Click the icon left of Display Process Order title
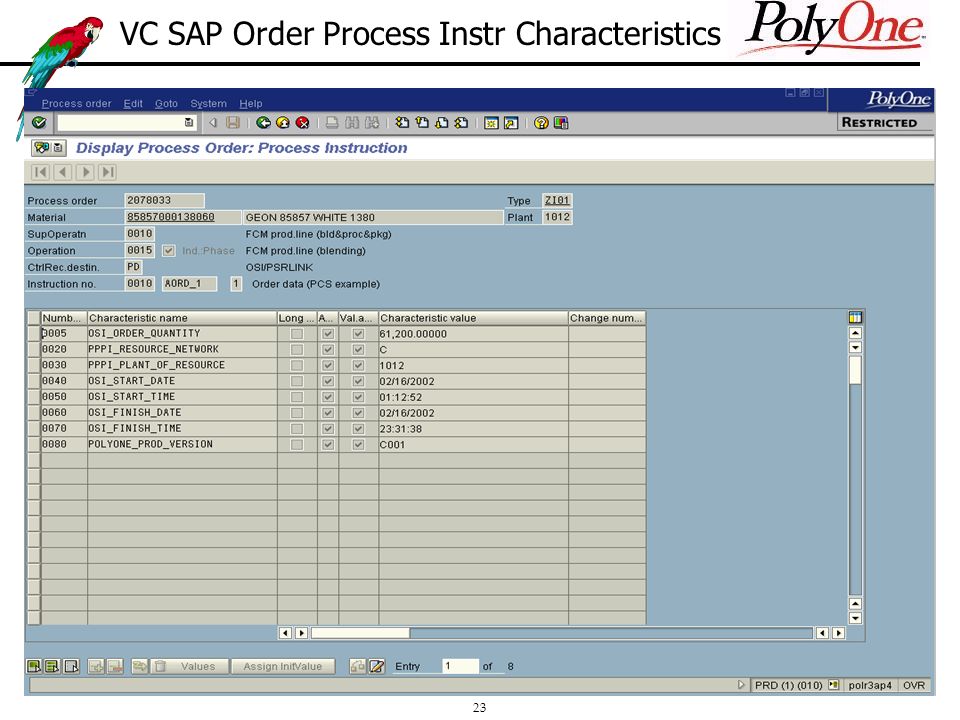Image resolution: width=960 pixels, height=720 pixels. (x=41, y=148)
